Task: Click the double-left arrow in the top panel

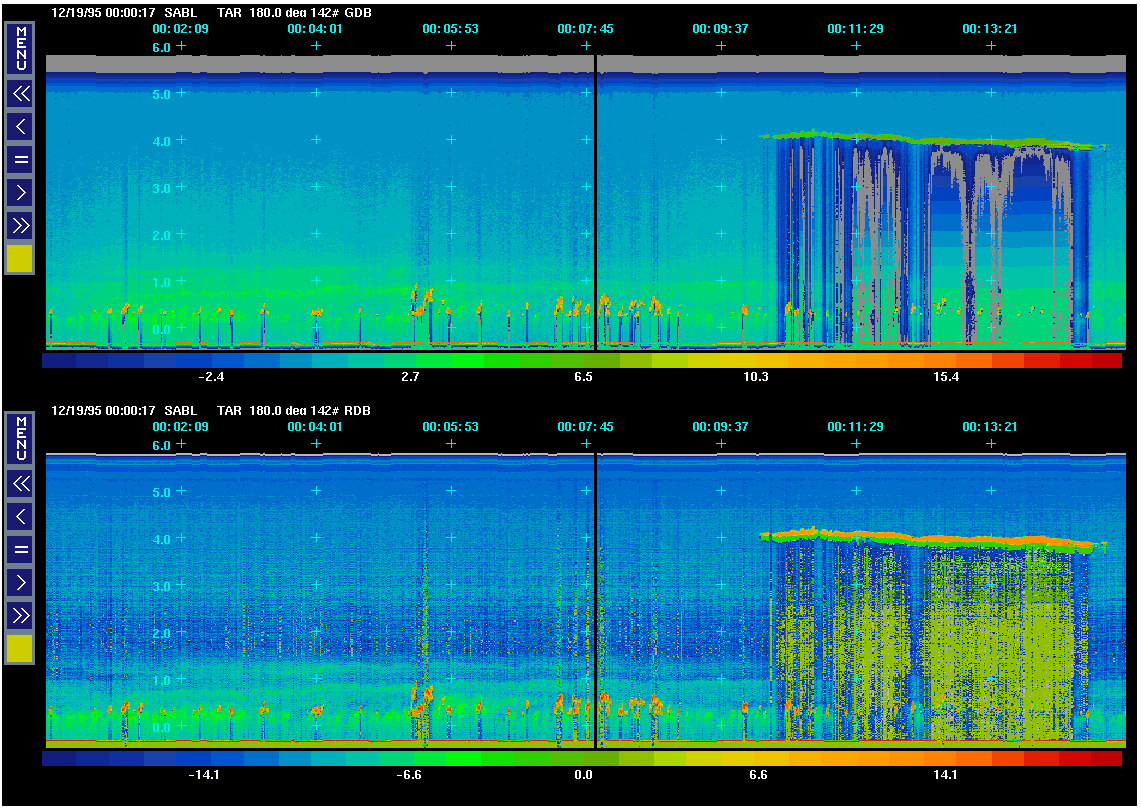Action: tap(20, 94)
